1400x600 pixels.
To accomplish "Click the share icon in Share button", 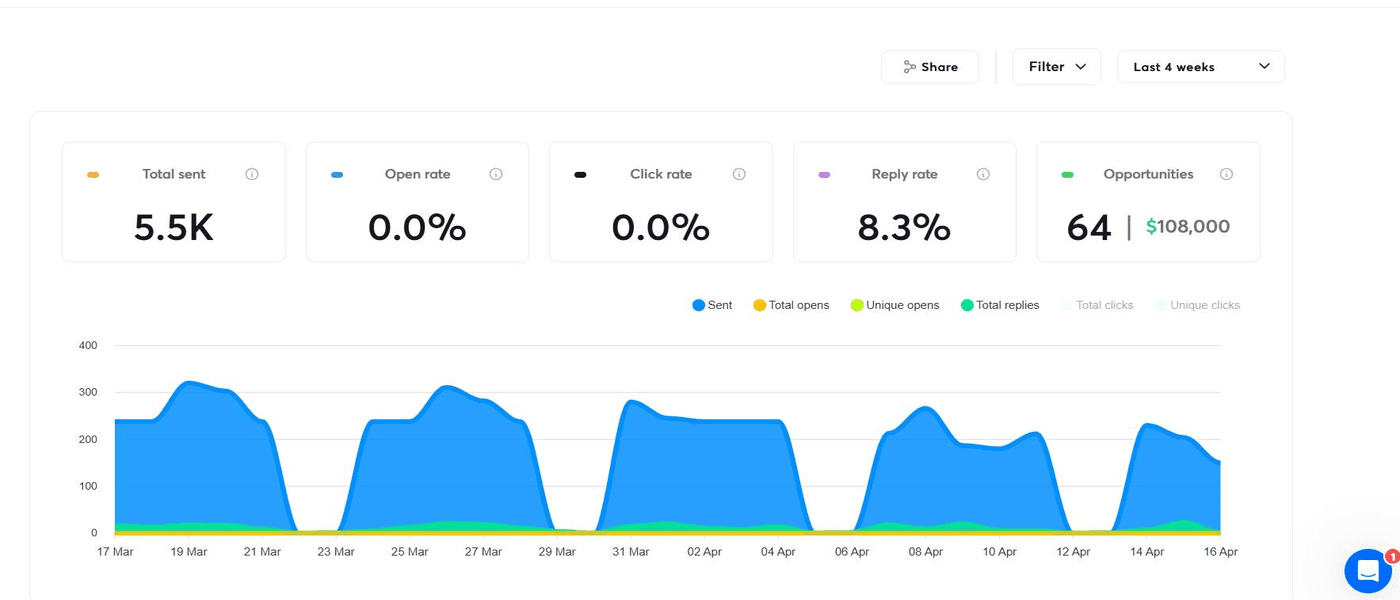I will (909, 67).
